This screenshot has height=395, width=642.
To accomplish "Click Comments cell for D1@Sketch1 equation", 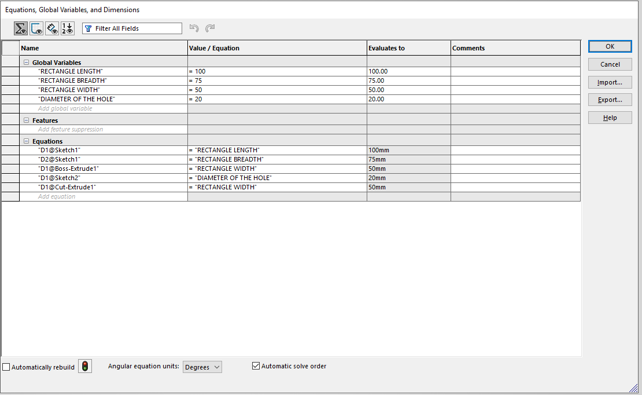I will (515, 150).
